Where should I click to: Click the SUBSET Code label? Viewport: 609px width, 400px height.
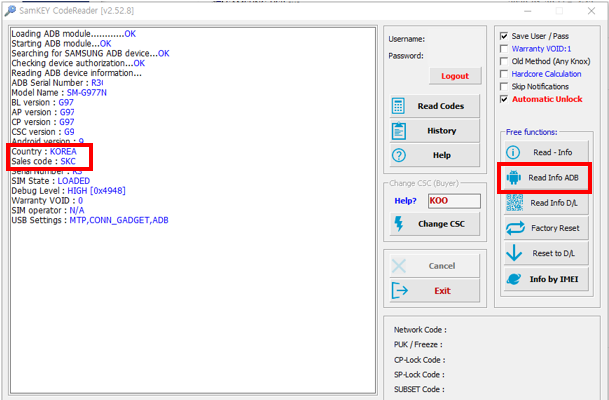419,390
